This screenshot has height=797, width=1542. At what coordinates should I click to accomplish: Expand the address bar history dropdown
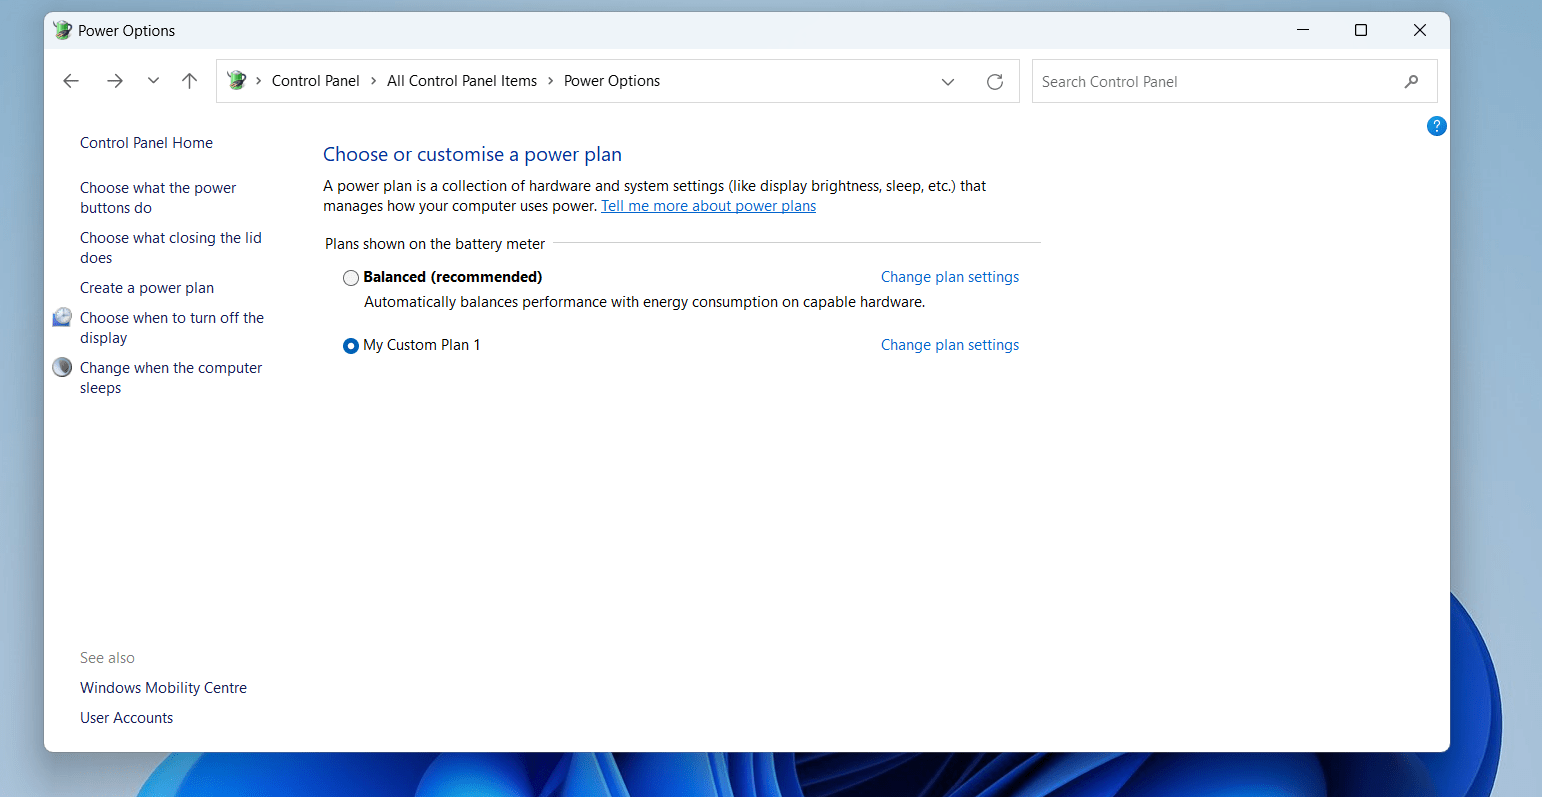pyautogui.click(x=948, y=82)
